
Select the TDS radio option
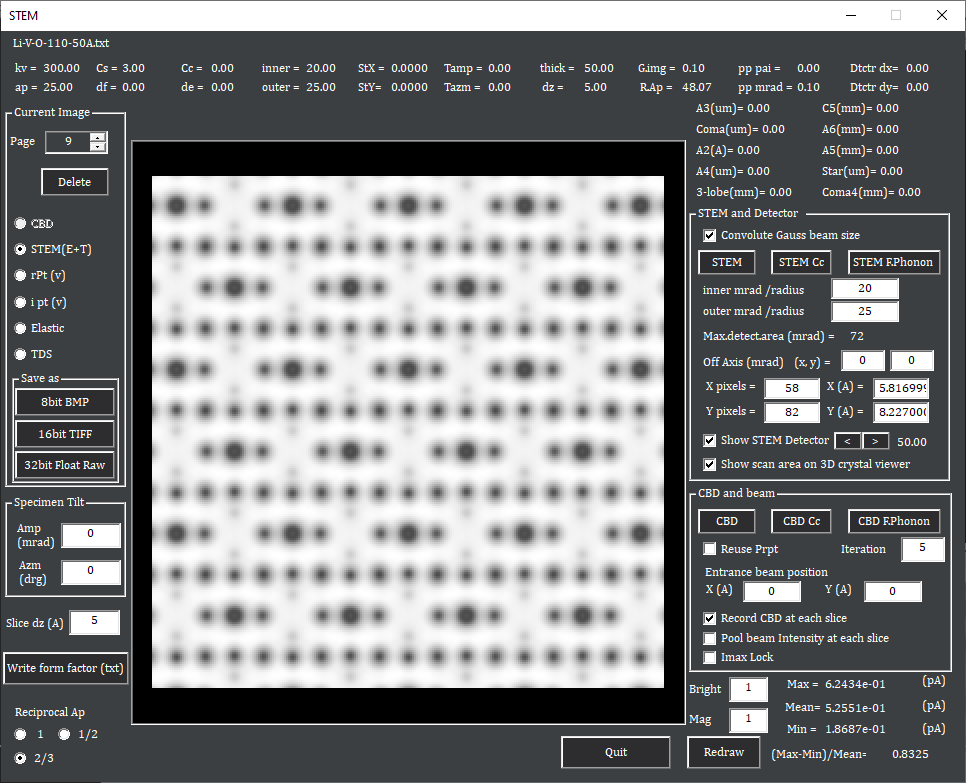click(x=20, y=354)
